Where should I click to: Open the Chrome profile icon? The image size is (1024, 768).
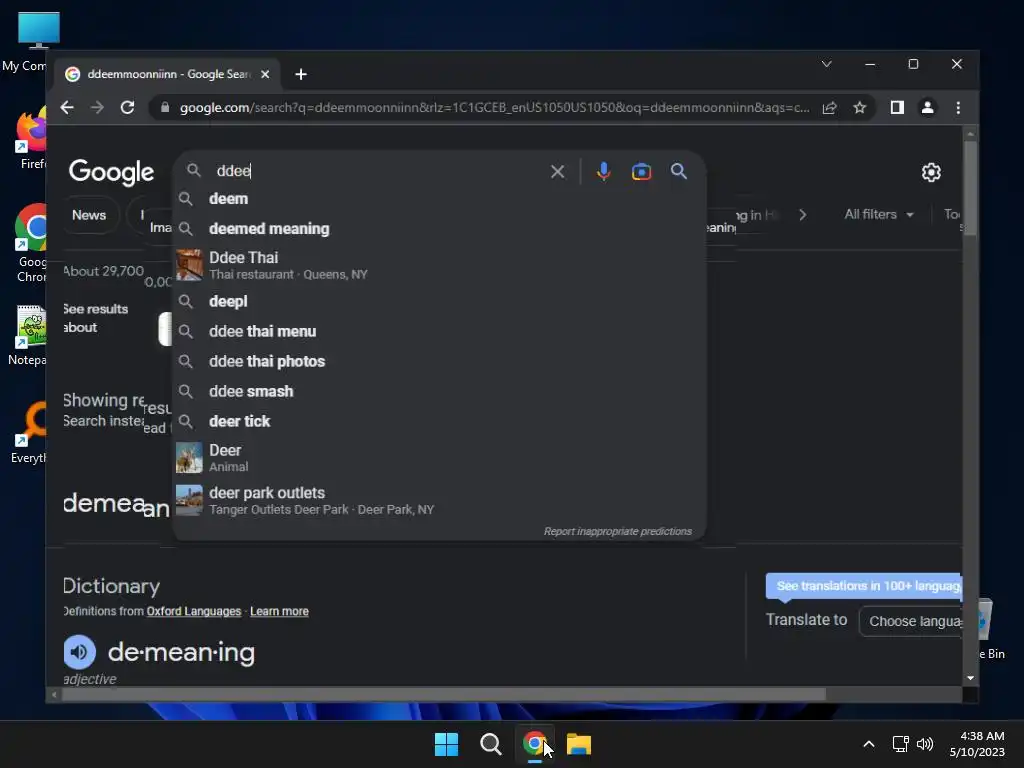(x=927, y=108)
